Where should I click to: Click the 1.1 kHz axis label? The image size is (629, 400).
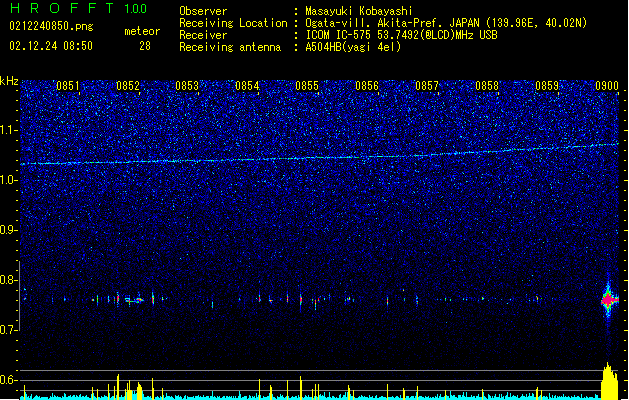click(x=8, y=130)
